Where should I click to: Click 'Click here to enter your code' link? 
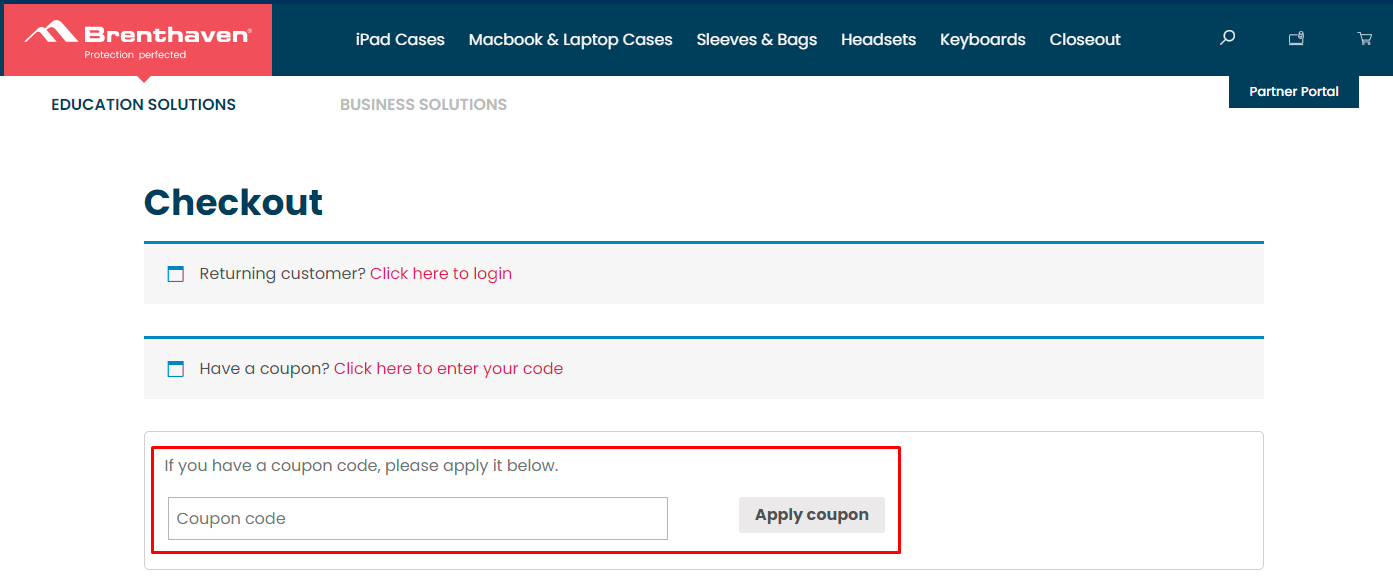[448, 369]
